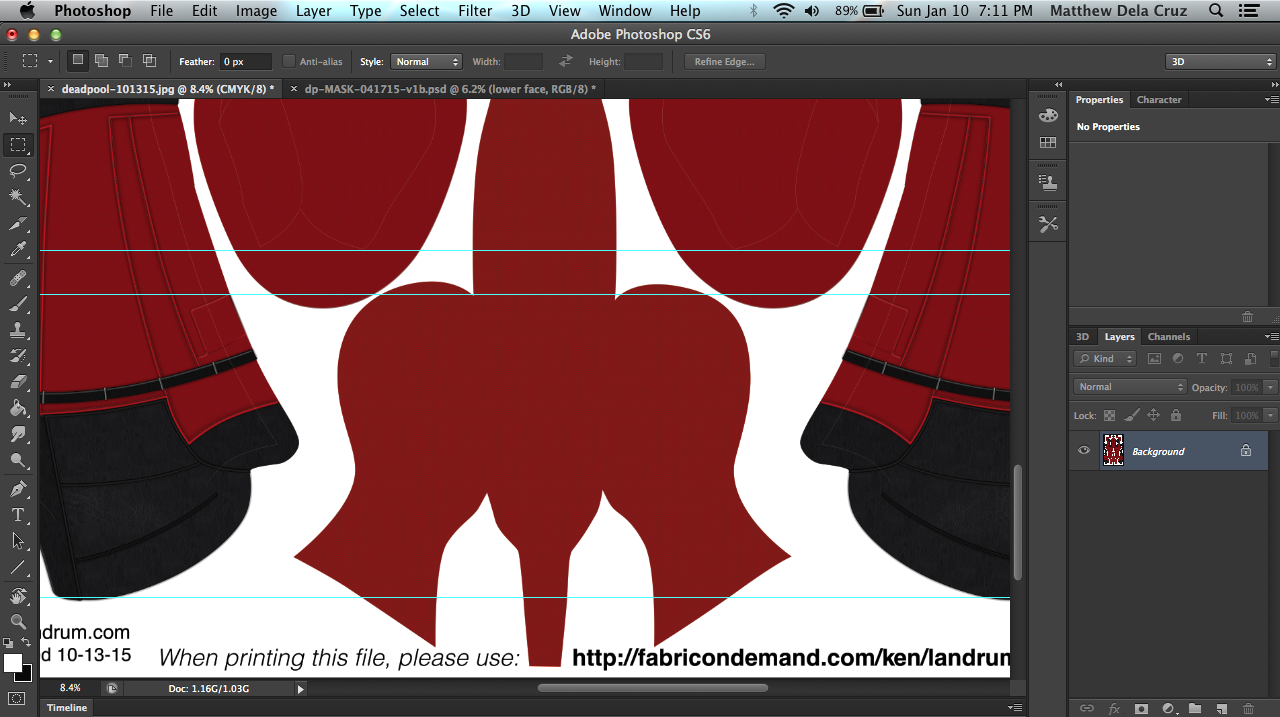Image resolution: width=1280 pixels, height=717 pixels.
Task: Open the Style dropdown
Action: pyautogui.click(x=426, y=61)
